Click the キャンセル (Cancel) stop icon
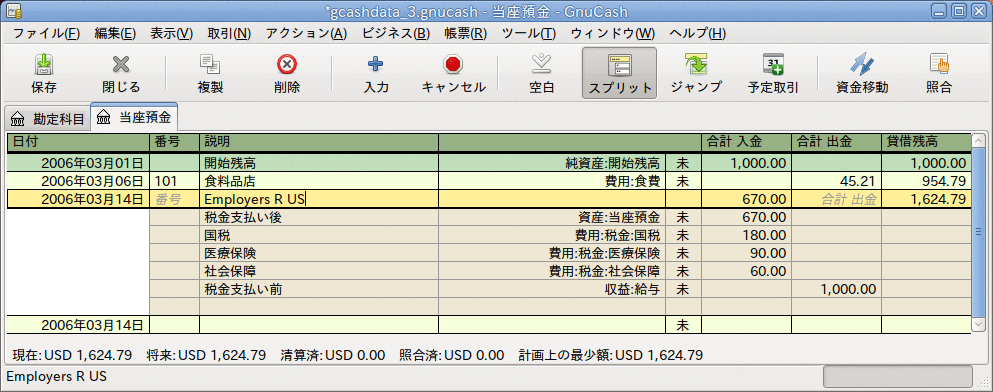The width and height of the screenshot is (993, 392). [x=453, y=64]
